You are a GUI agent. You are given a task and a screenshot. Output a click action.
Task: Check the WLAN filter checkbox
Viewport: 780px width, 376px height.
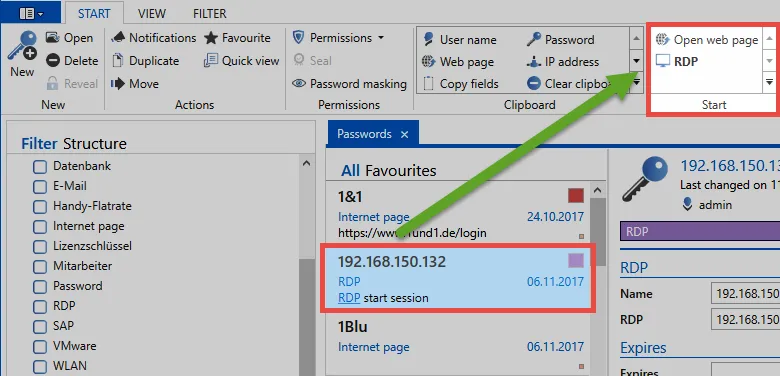(40, 367)
